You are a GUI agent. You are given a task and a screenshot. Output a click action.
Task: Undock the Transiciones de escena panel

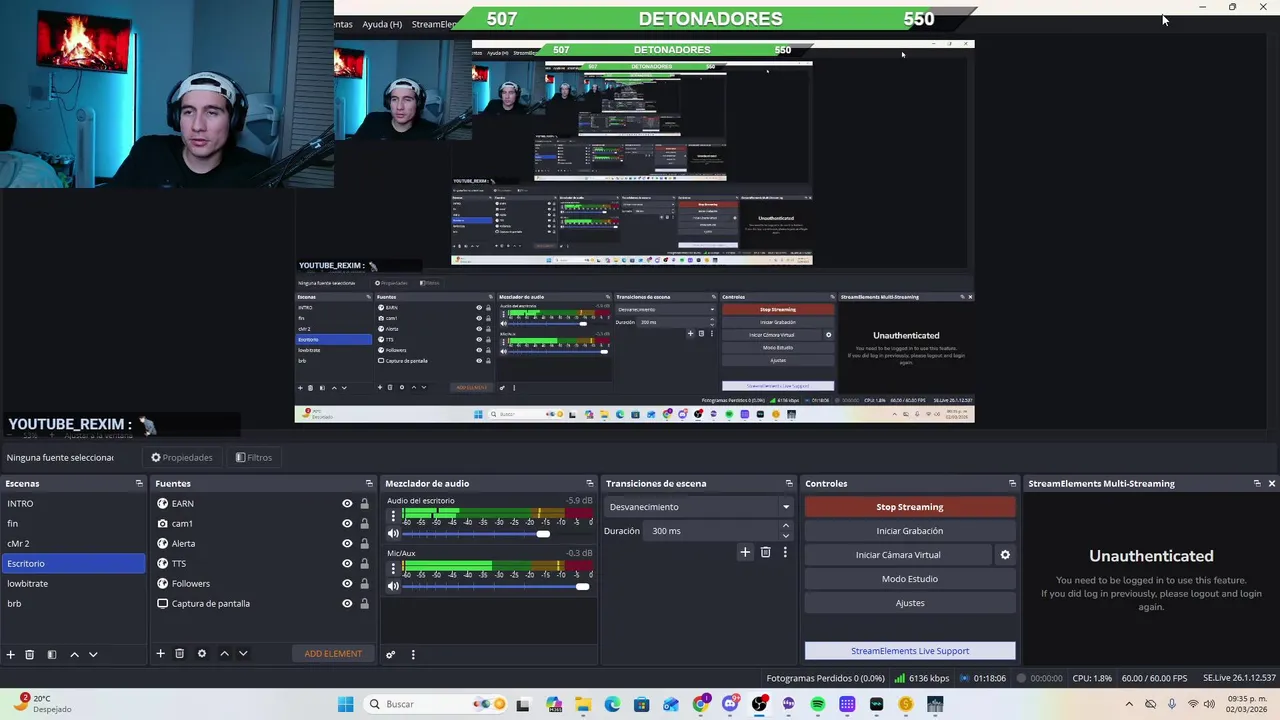pos(789,484)
